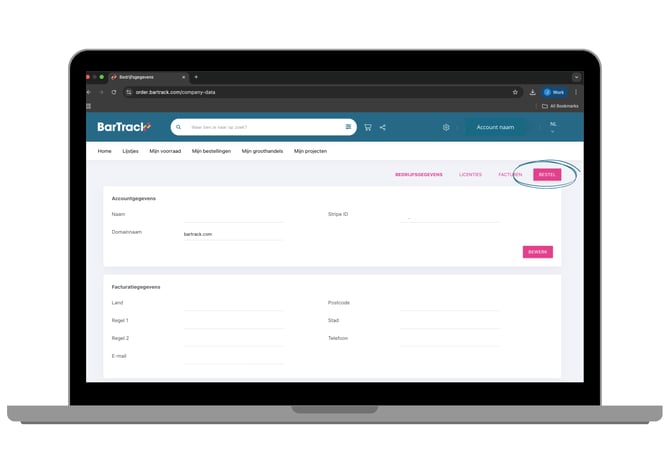Click the Accountgegevens heading

pyautogui.click(x=134, y=199)
